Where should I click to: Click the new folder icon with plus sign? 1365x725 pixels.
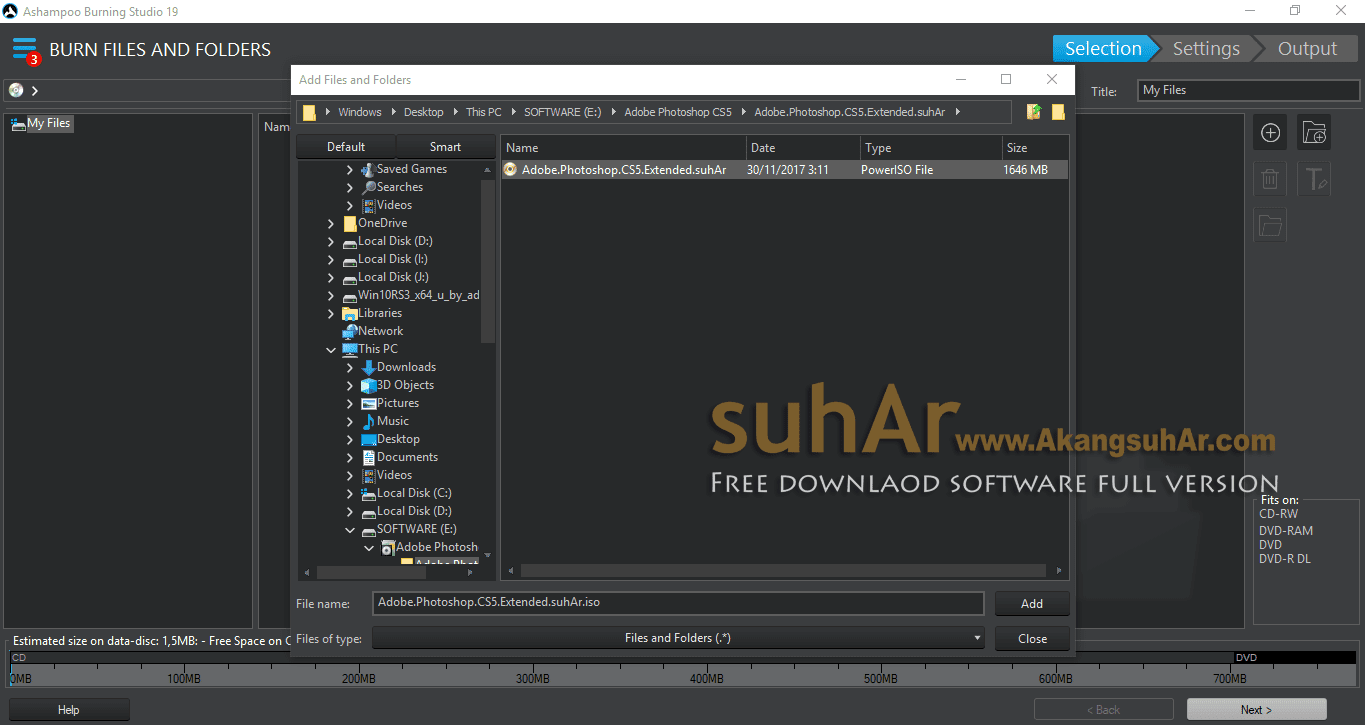(1314, 133)
